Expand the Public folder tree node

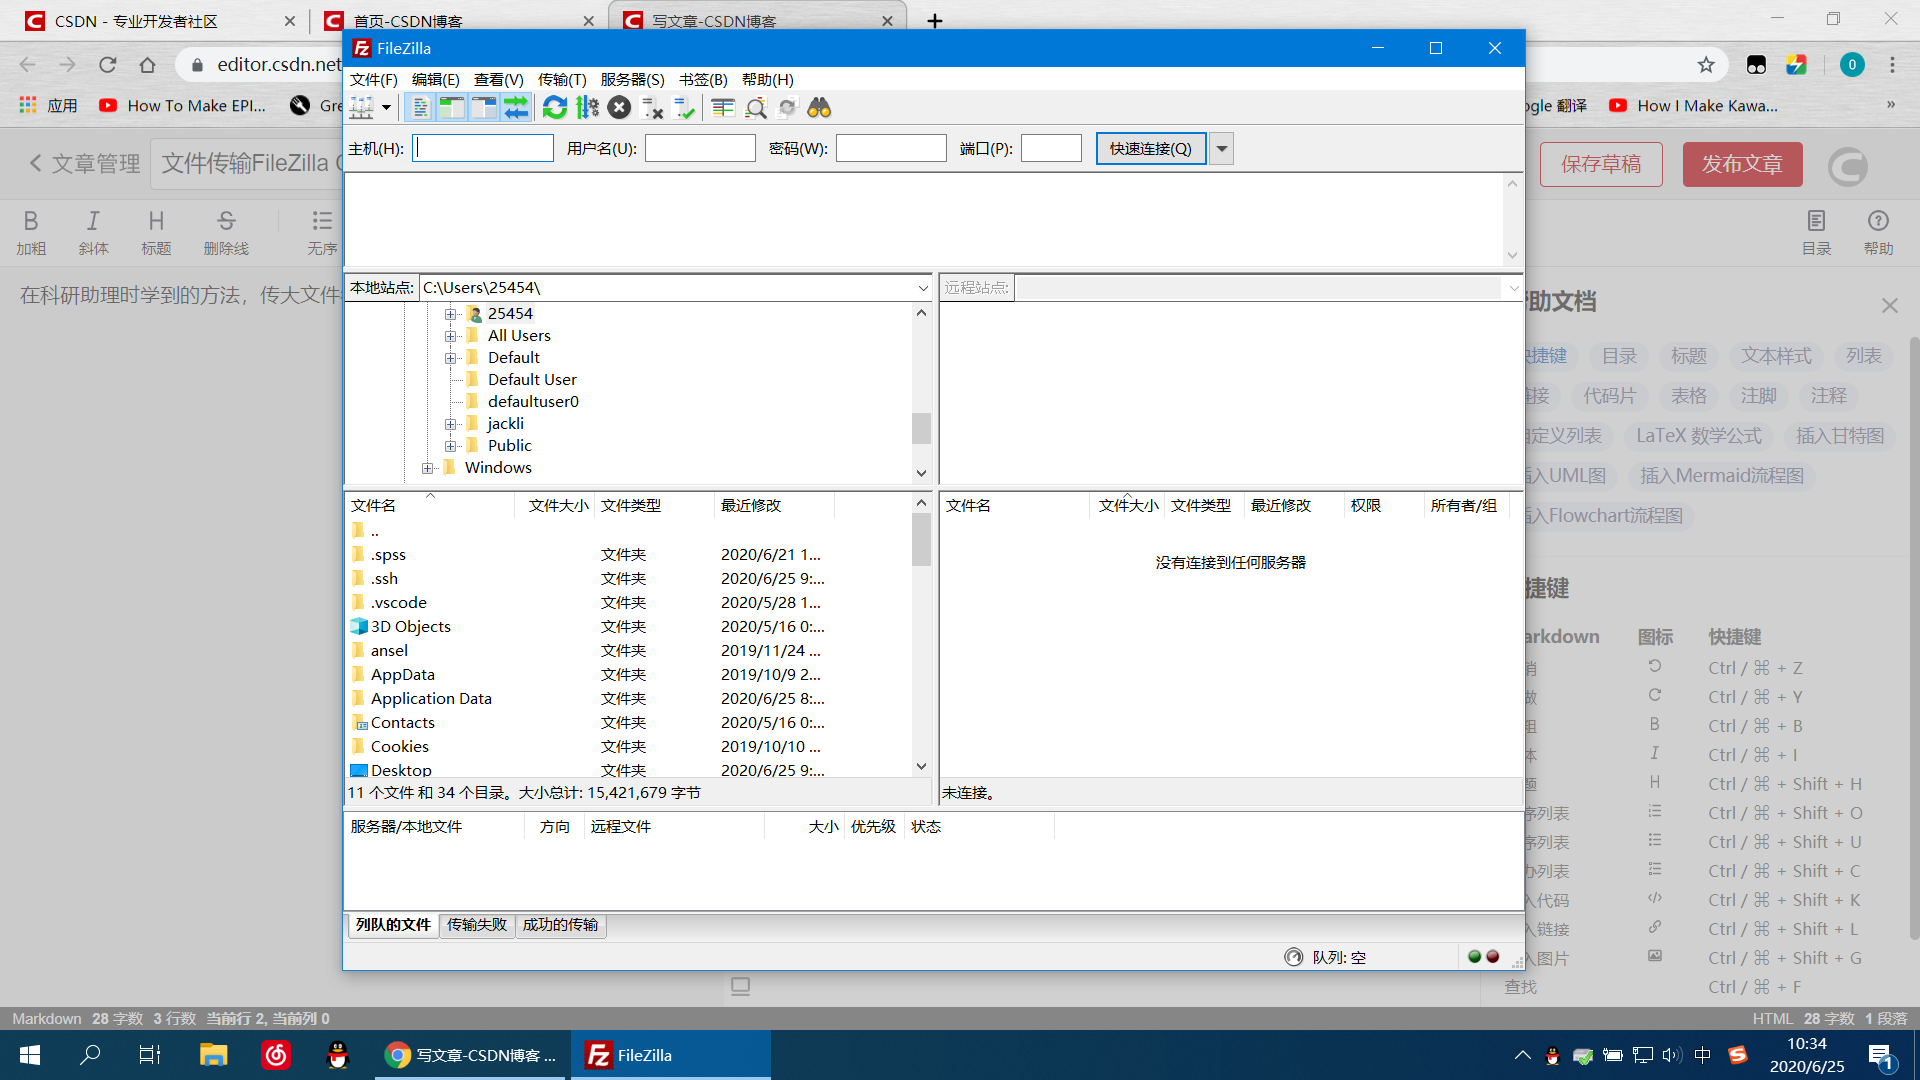click(450, 446)
